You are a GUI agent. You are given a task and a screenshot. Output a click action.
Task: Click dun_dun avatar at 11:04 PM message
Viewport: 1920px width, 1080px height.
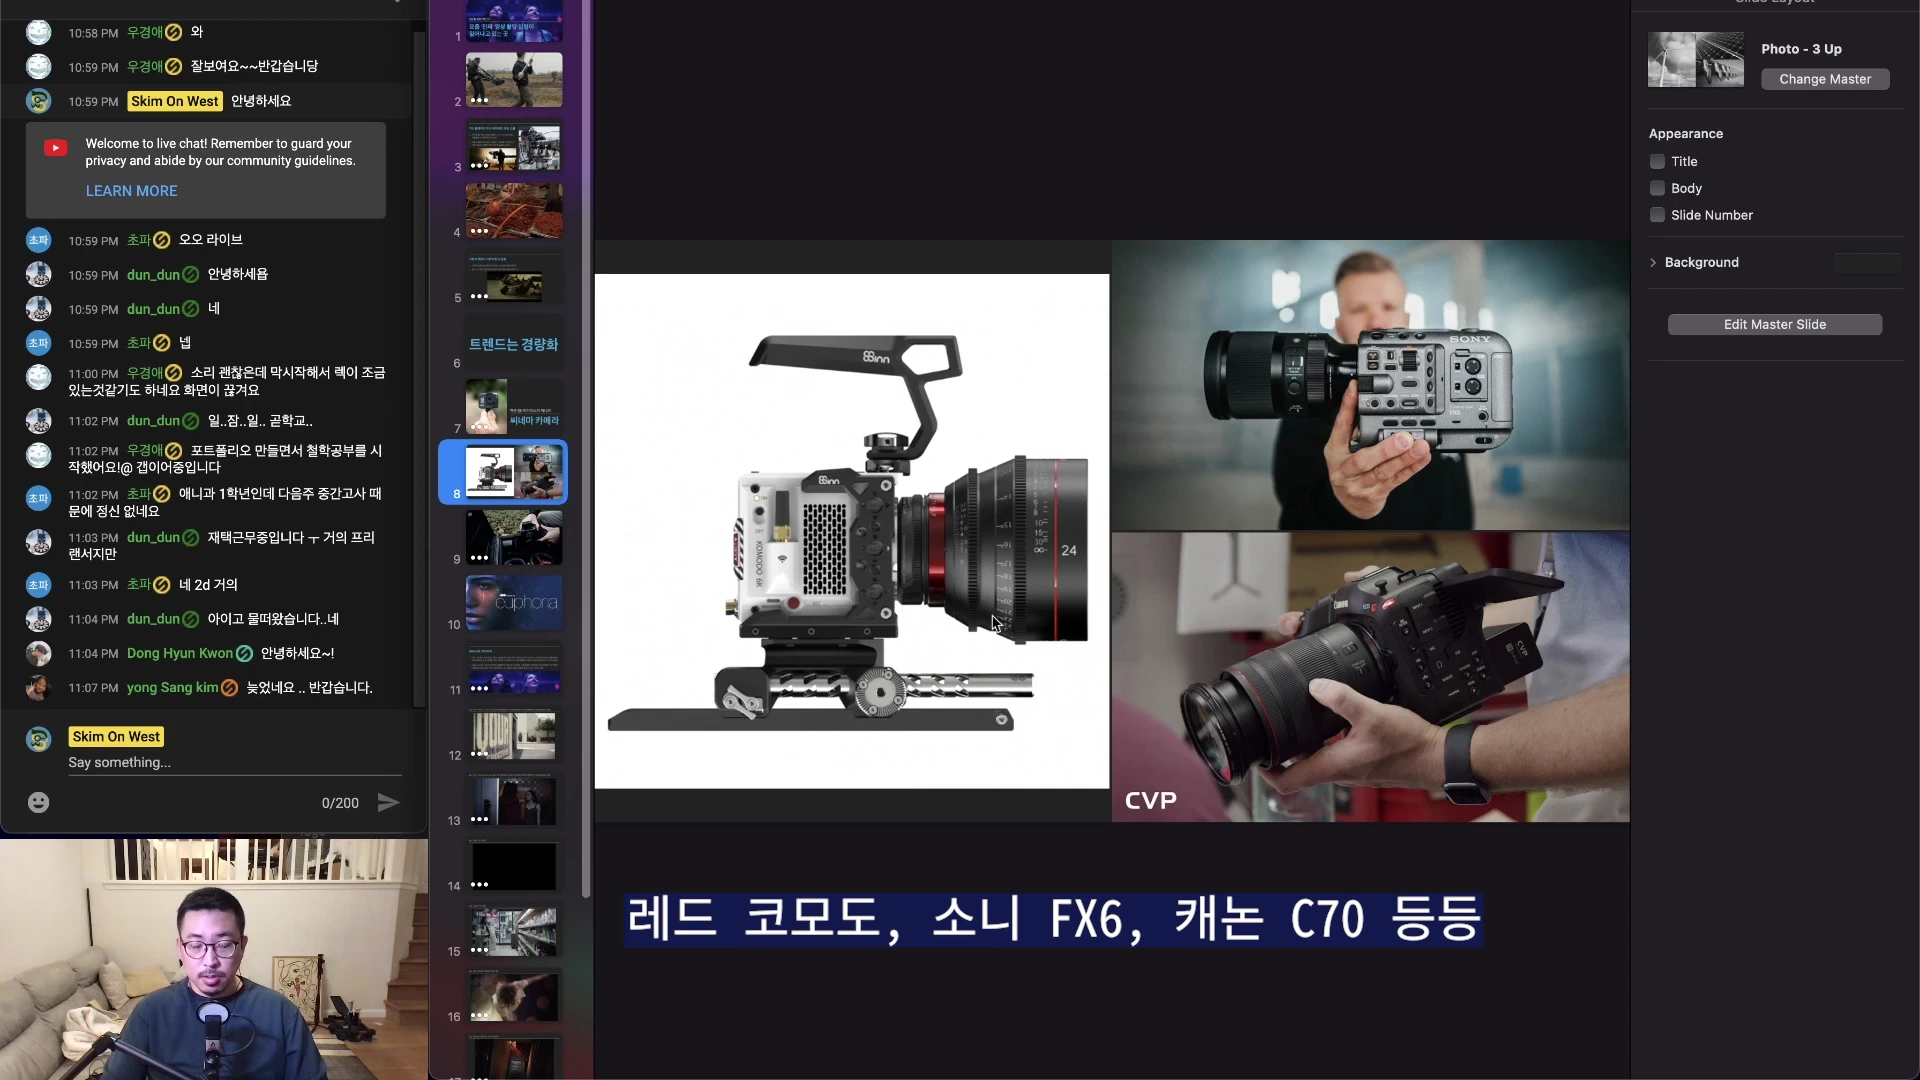[x=38, y=619]
